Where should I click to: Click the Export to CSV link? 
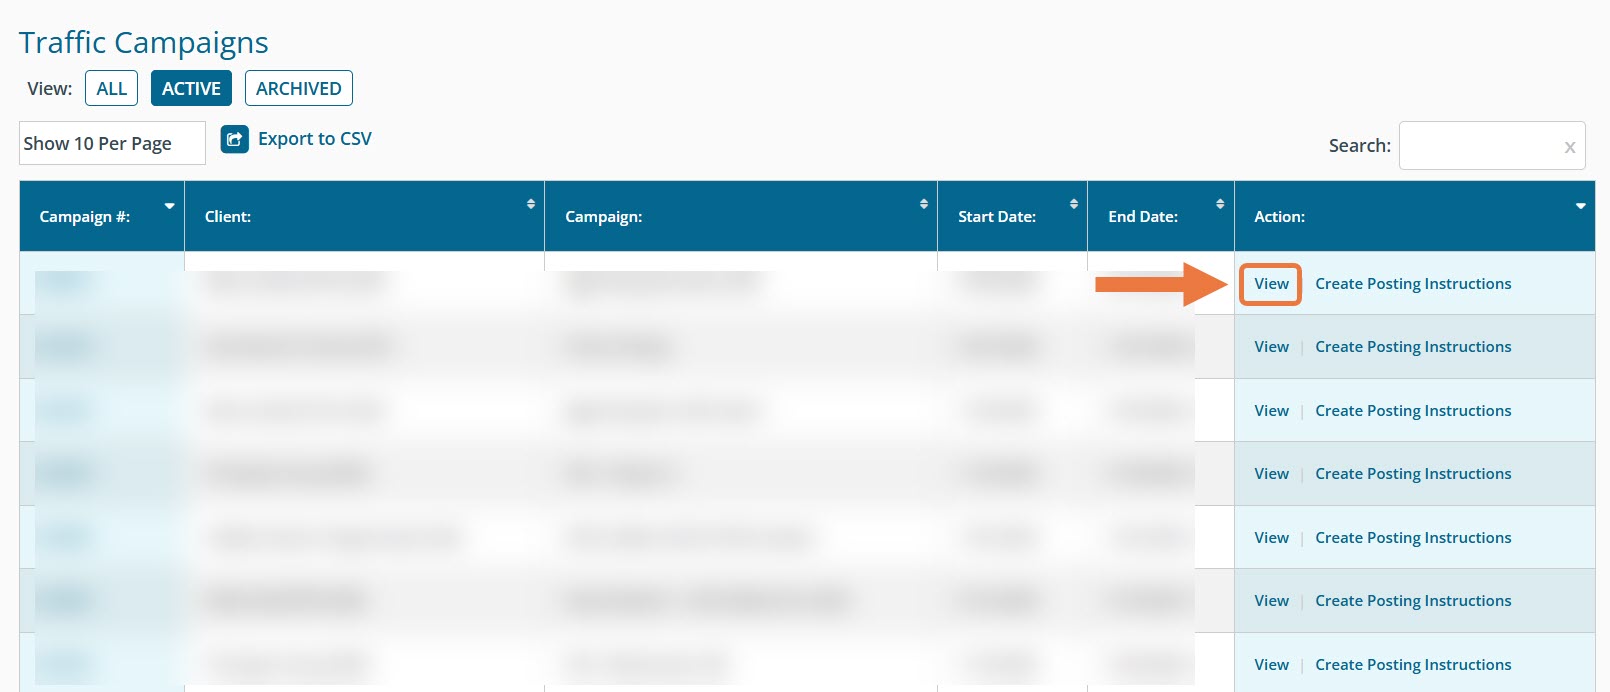tap(314, 139)
